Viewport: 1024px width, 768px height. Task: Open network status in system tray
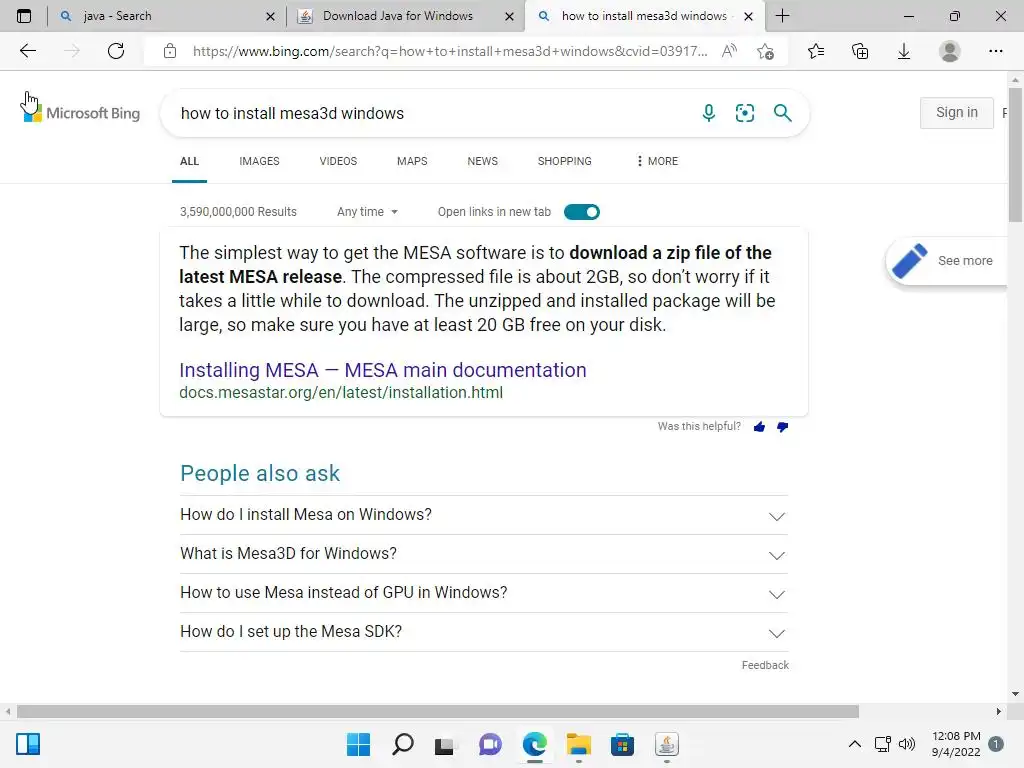(x=882, y=744)
